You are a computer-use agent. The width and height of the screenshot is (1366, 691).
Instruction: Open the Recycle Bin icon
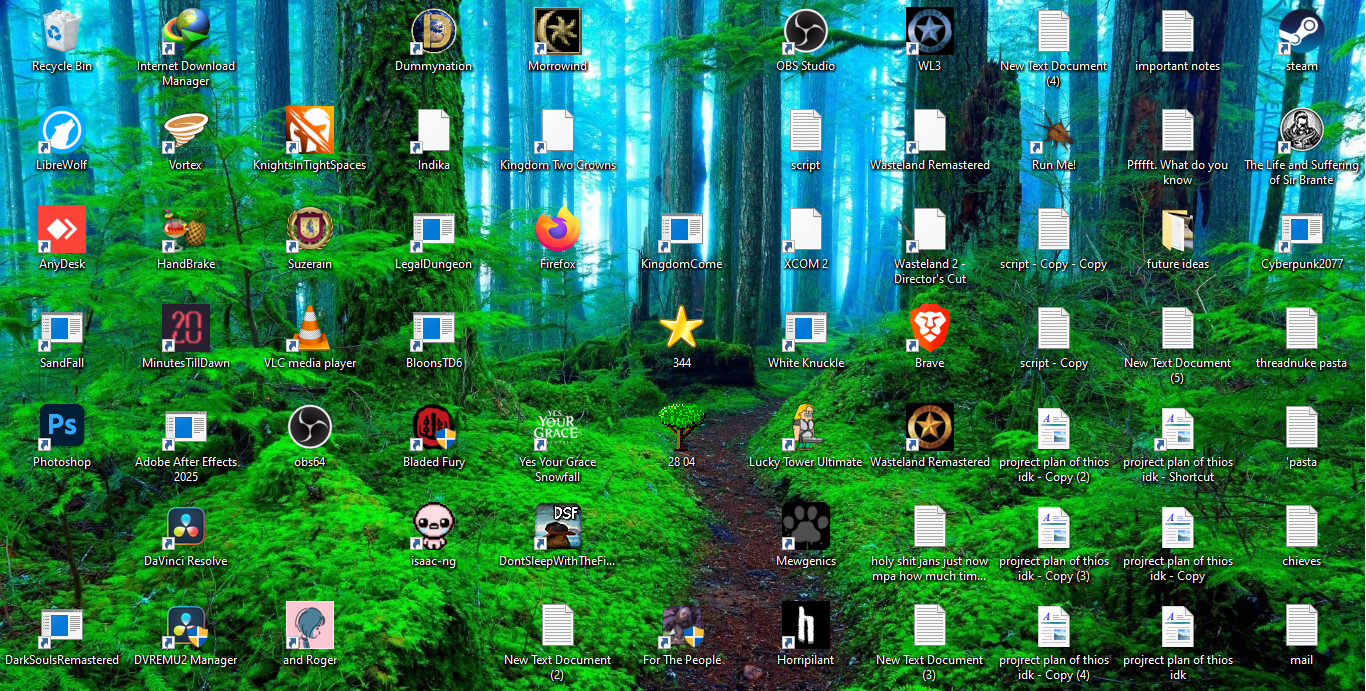[62, 31]
